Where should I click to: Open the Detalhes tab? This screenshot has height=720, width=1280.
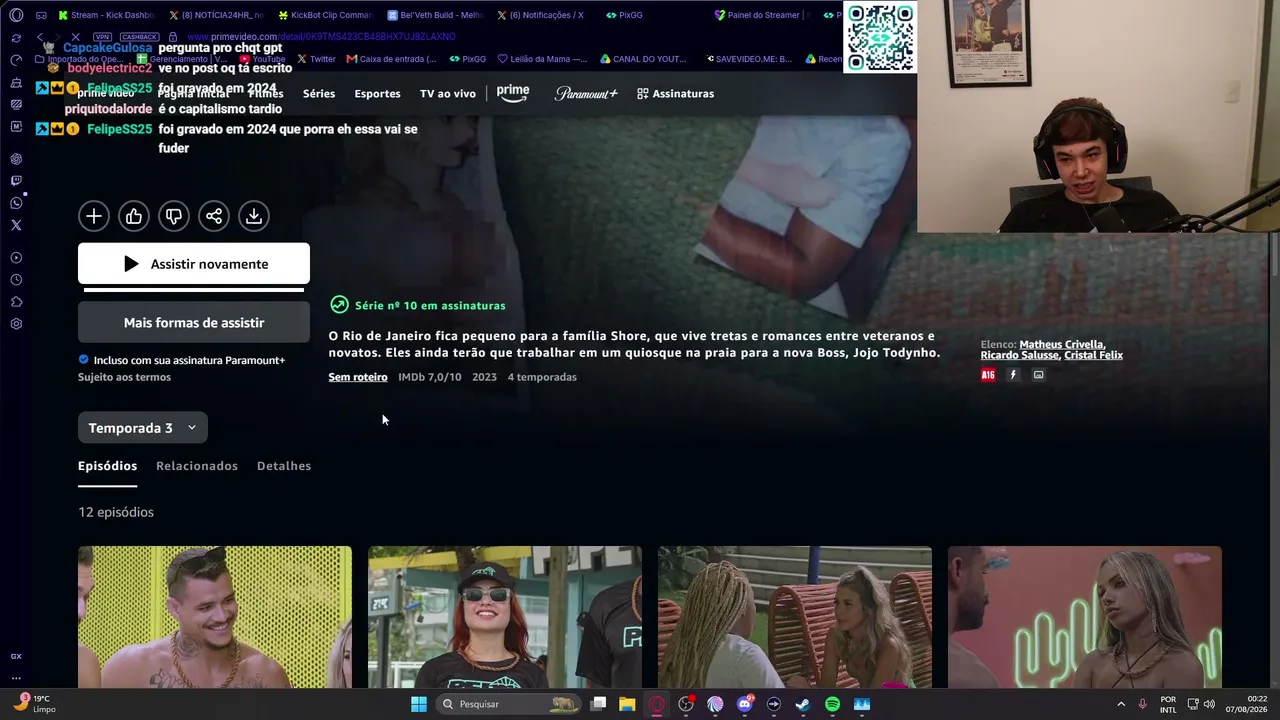284,466
